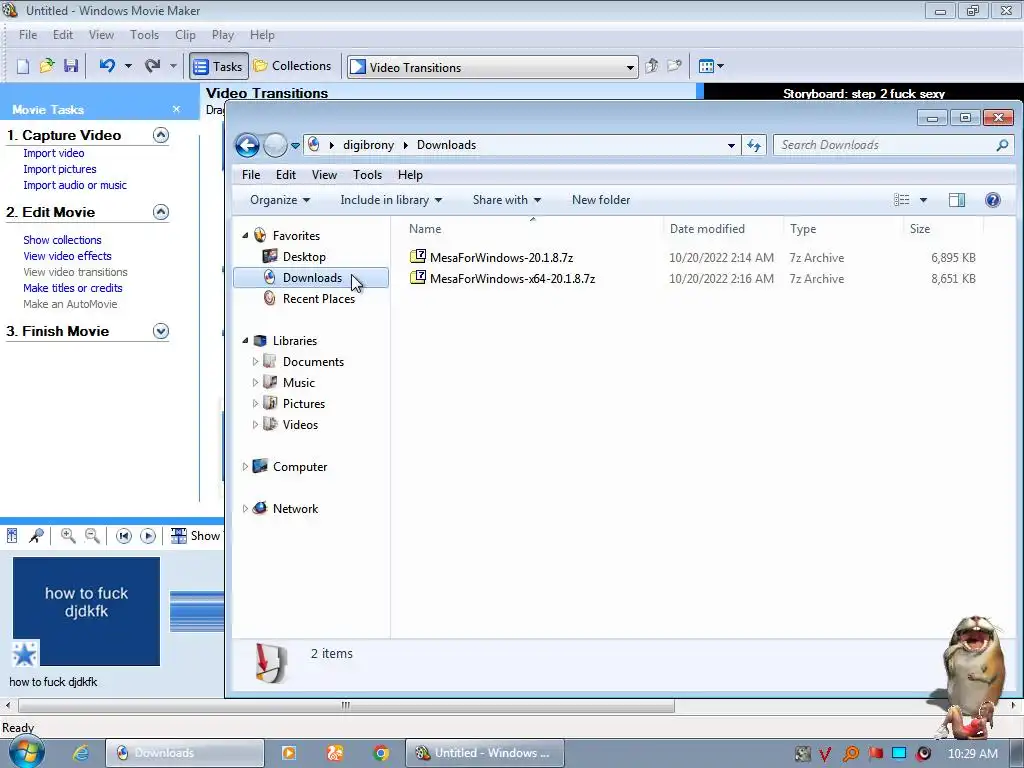Click video effect star icon on storyboard clip
Image resolution: width=1024 pixels, height=768 pixels.
coord(25,654)
